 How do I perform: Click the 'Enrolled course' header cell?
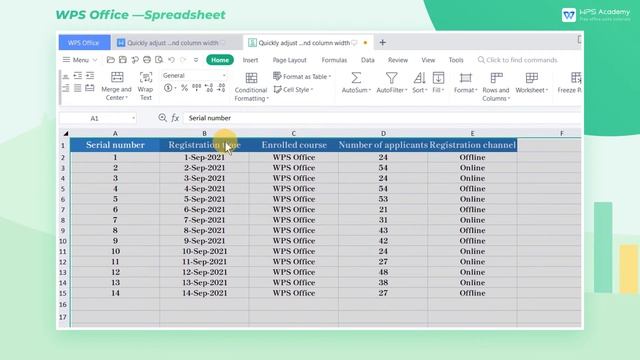(x=293, y=145)
